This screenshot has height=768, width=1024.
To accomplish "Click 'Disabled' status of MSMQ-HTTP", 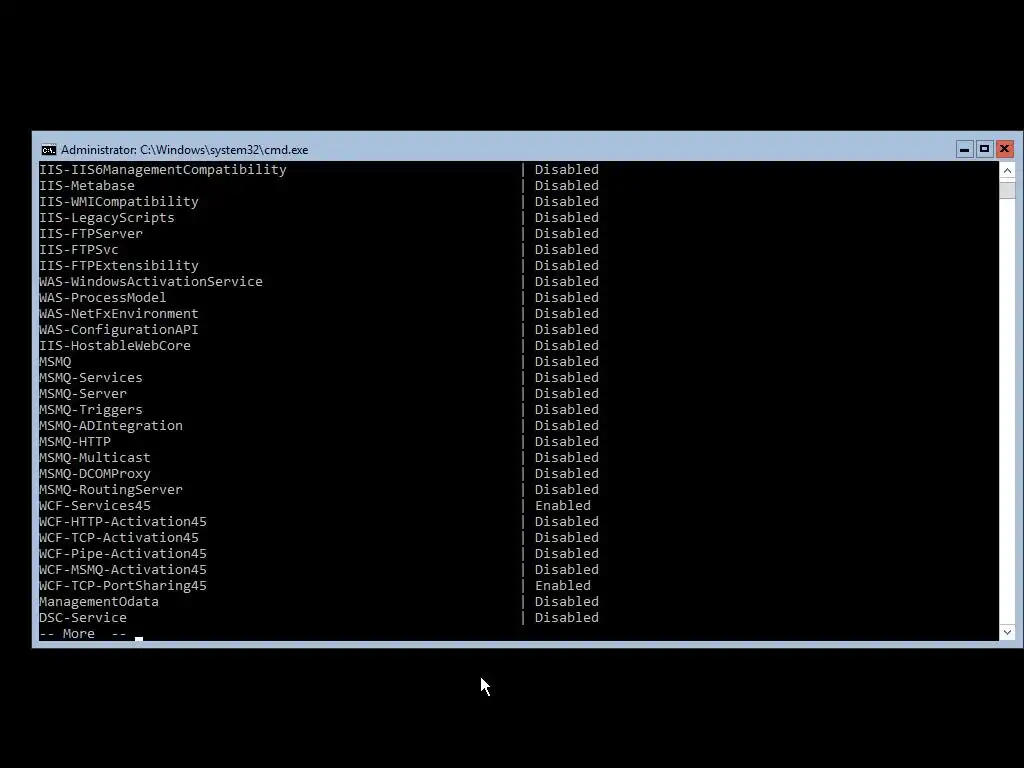I will tap(567, 441).
